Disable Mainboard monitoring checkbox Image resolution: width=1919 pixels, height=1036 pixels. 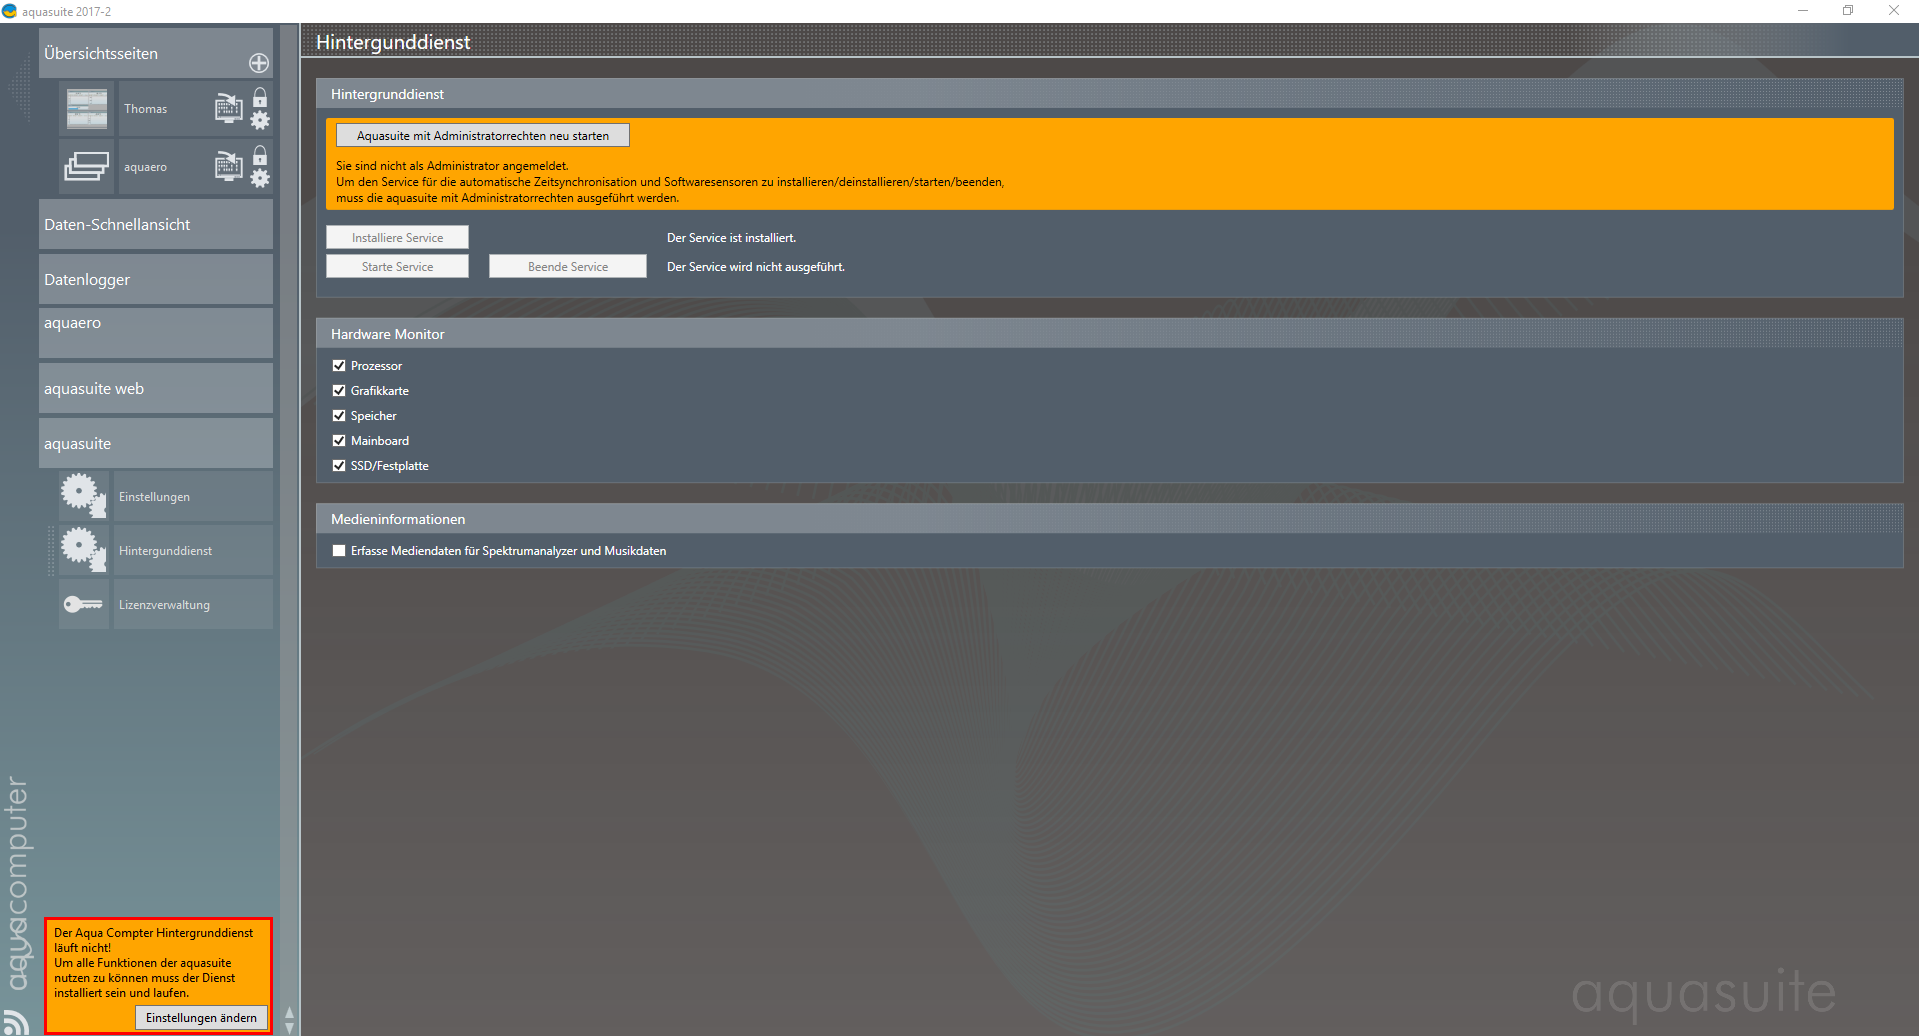[x=339, y=441]
